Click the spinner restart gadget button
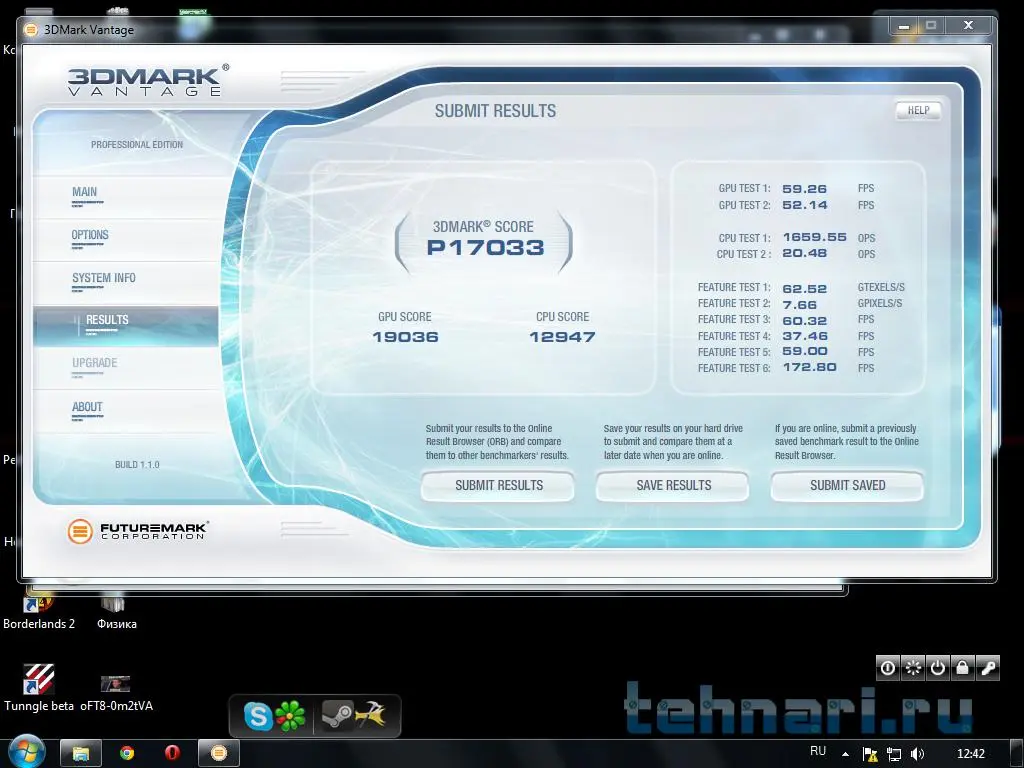1024x768 pixels. pyautogui.click(x=913, y=668)
